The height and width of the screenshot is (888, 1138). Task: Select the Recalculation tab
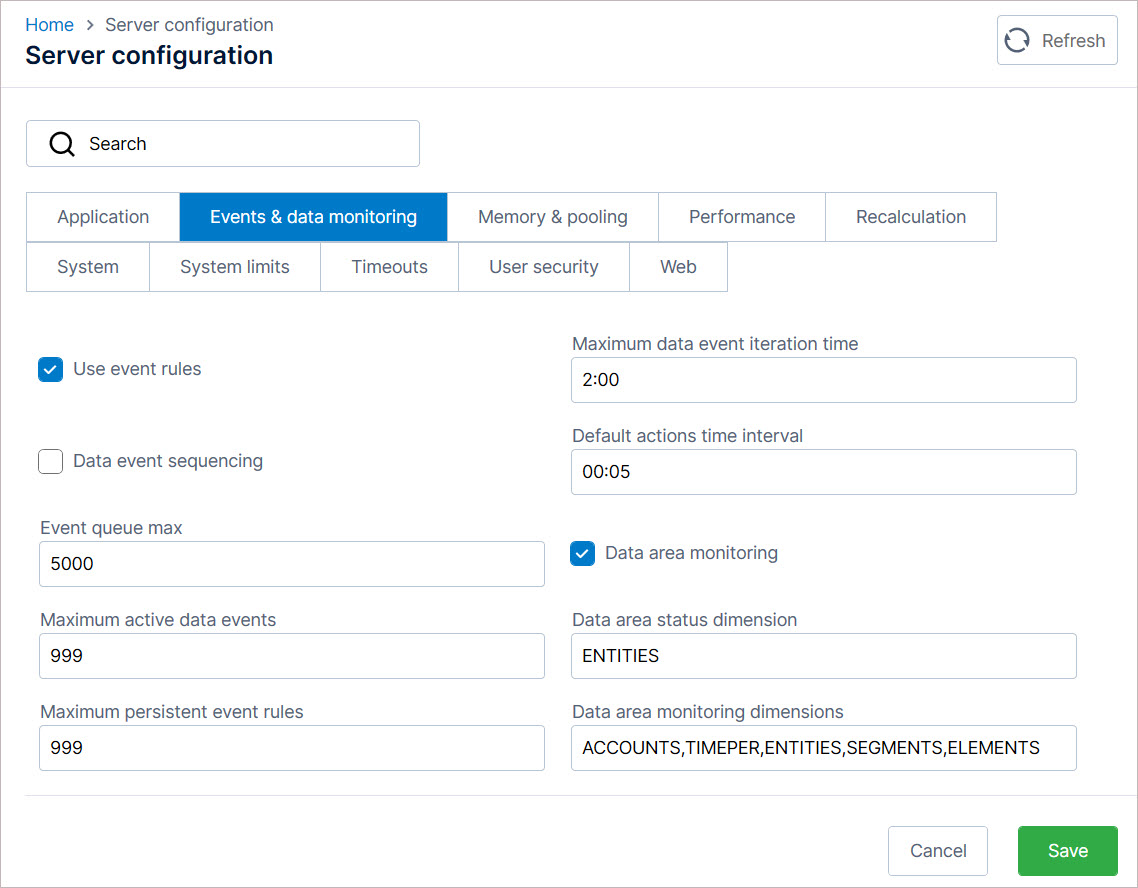click(x=911, y=216)
